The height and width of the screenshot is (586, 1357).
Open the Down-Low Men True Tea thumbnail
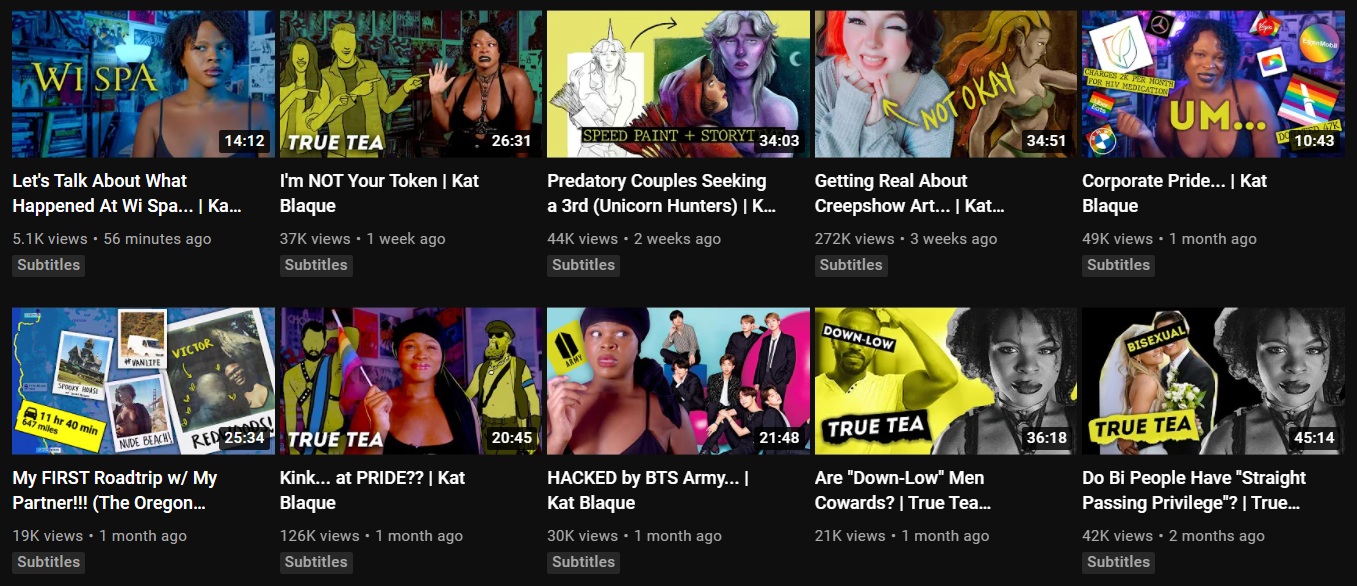(946, 381)
